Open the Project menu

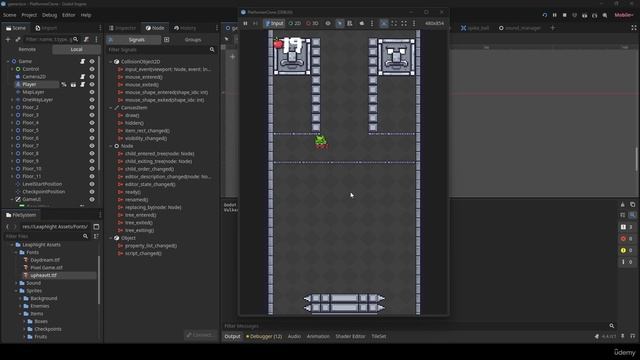[x=29, y=15]
